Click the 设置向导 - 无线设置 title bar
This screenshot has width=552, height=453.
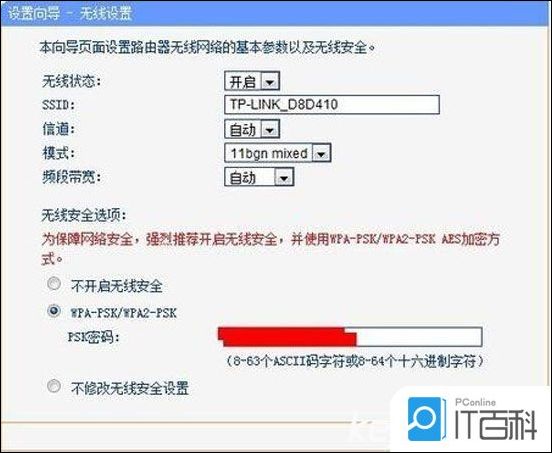point(276,13)
